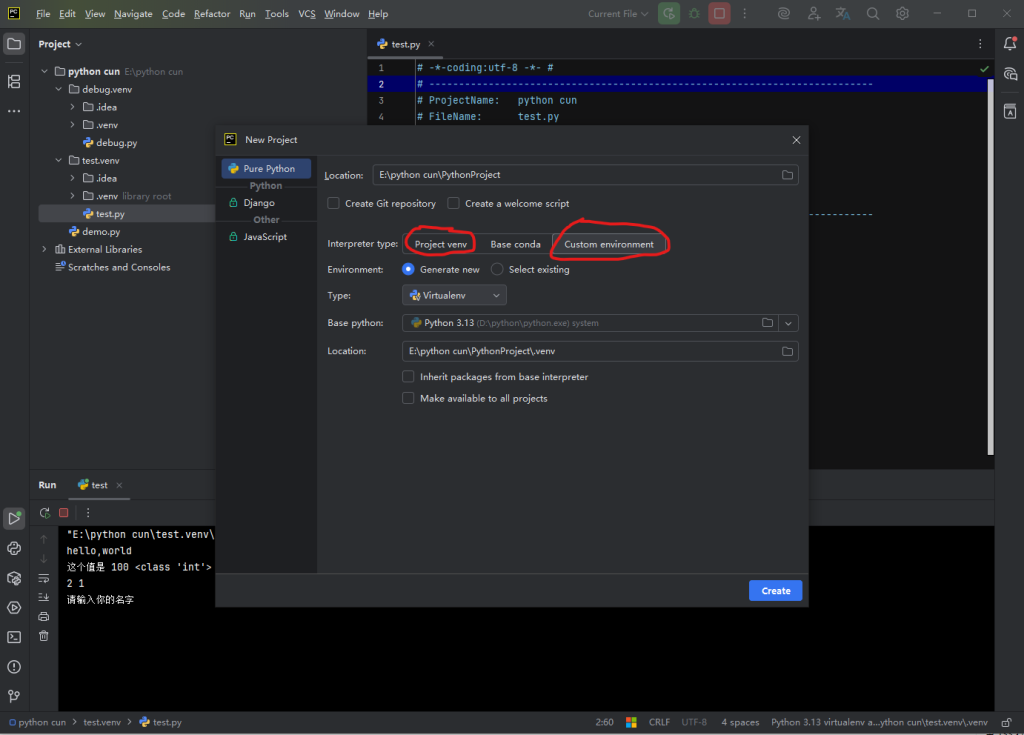1024x735 pixels.
Task: Expand External Libraries tree node
Action: (x=44, y=249)
